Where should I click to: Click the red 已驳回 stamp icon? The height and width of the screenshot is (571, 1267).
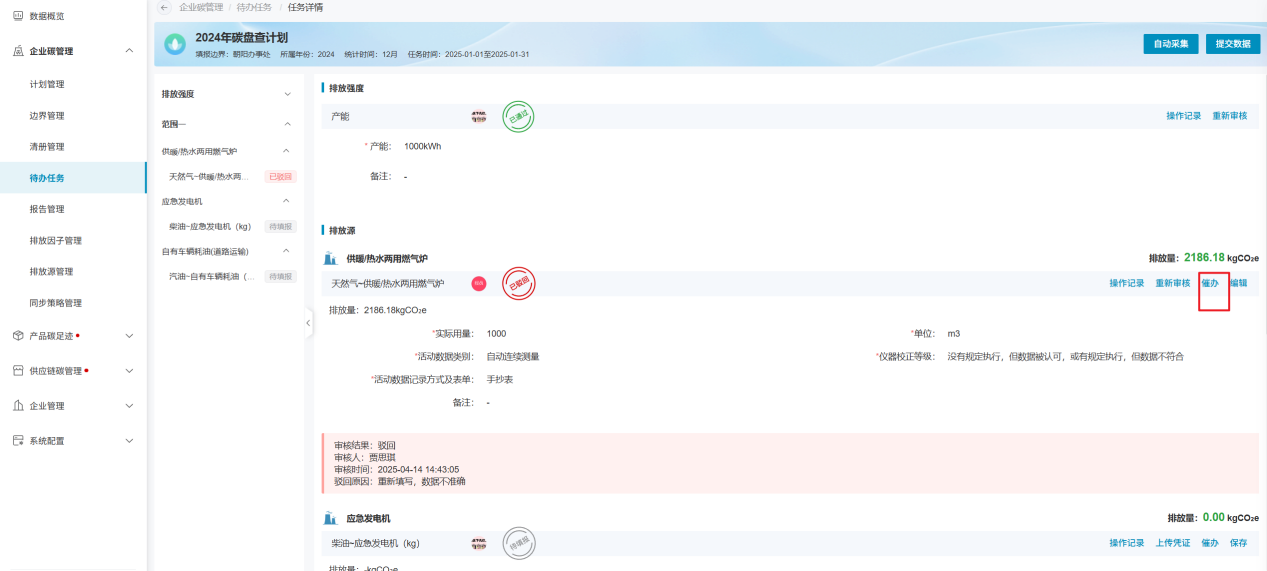tap(518, 284)
